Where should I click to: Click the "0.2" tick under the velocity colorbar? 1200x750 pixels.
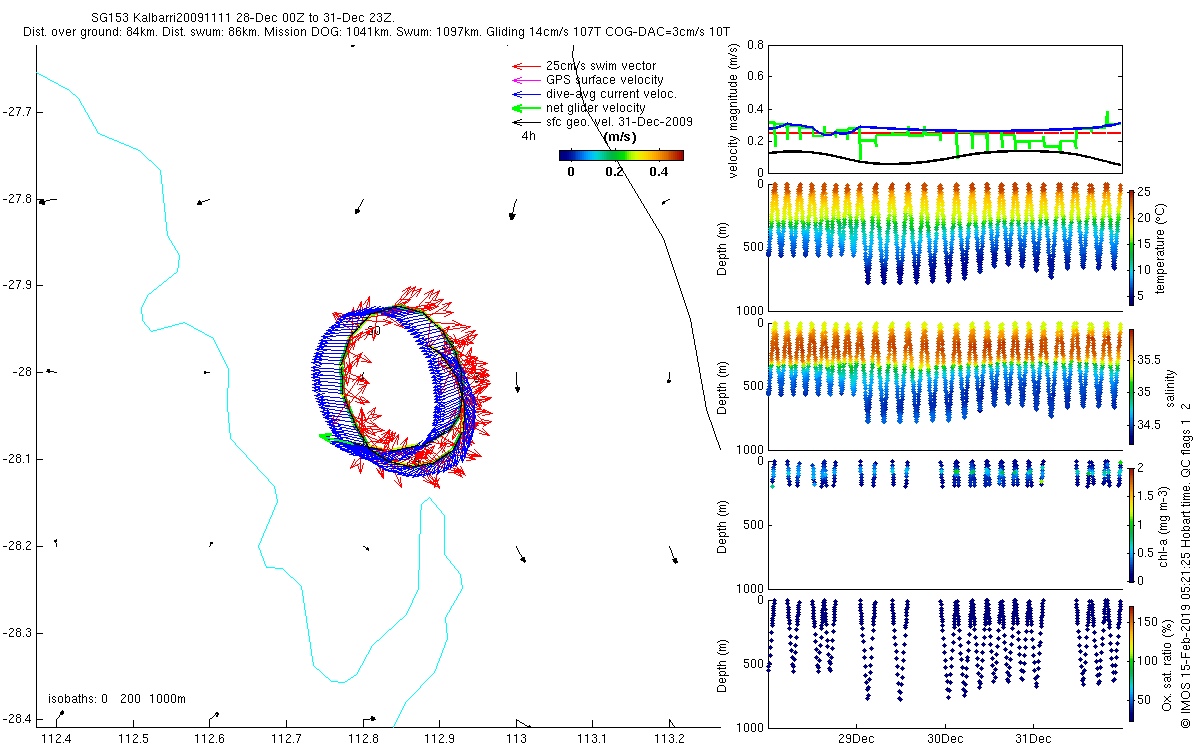click(x=614, y=172)
